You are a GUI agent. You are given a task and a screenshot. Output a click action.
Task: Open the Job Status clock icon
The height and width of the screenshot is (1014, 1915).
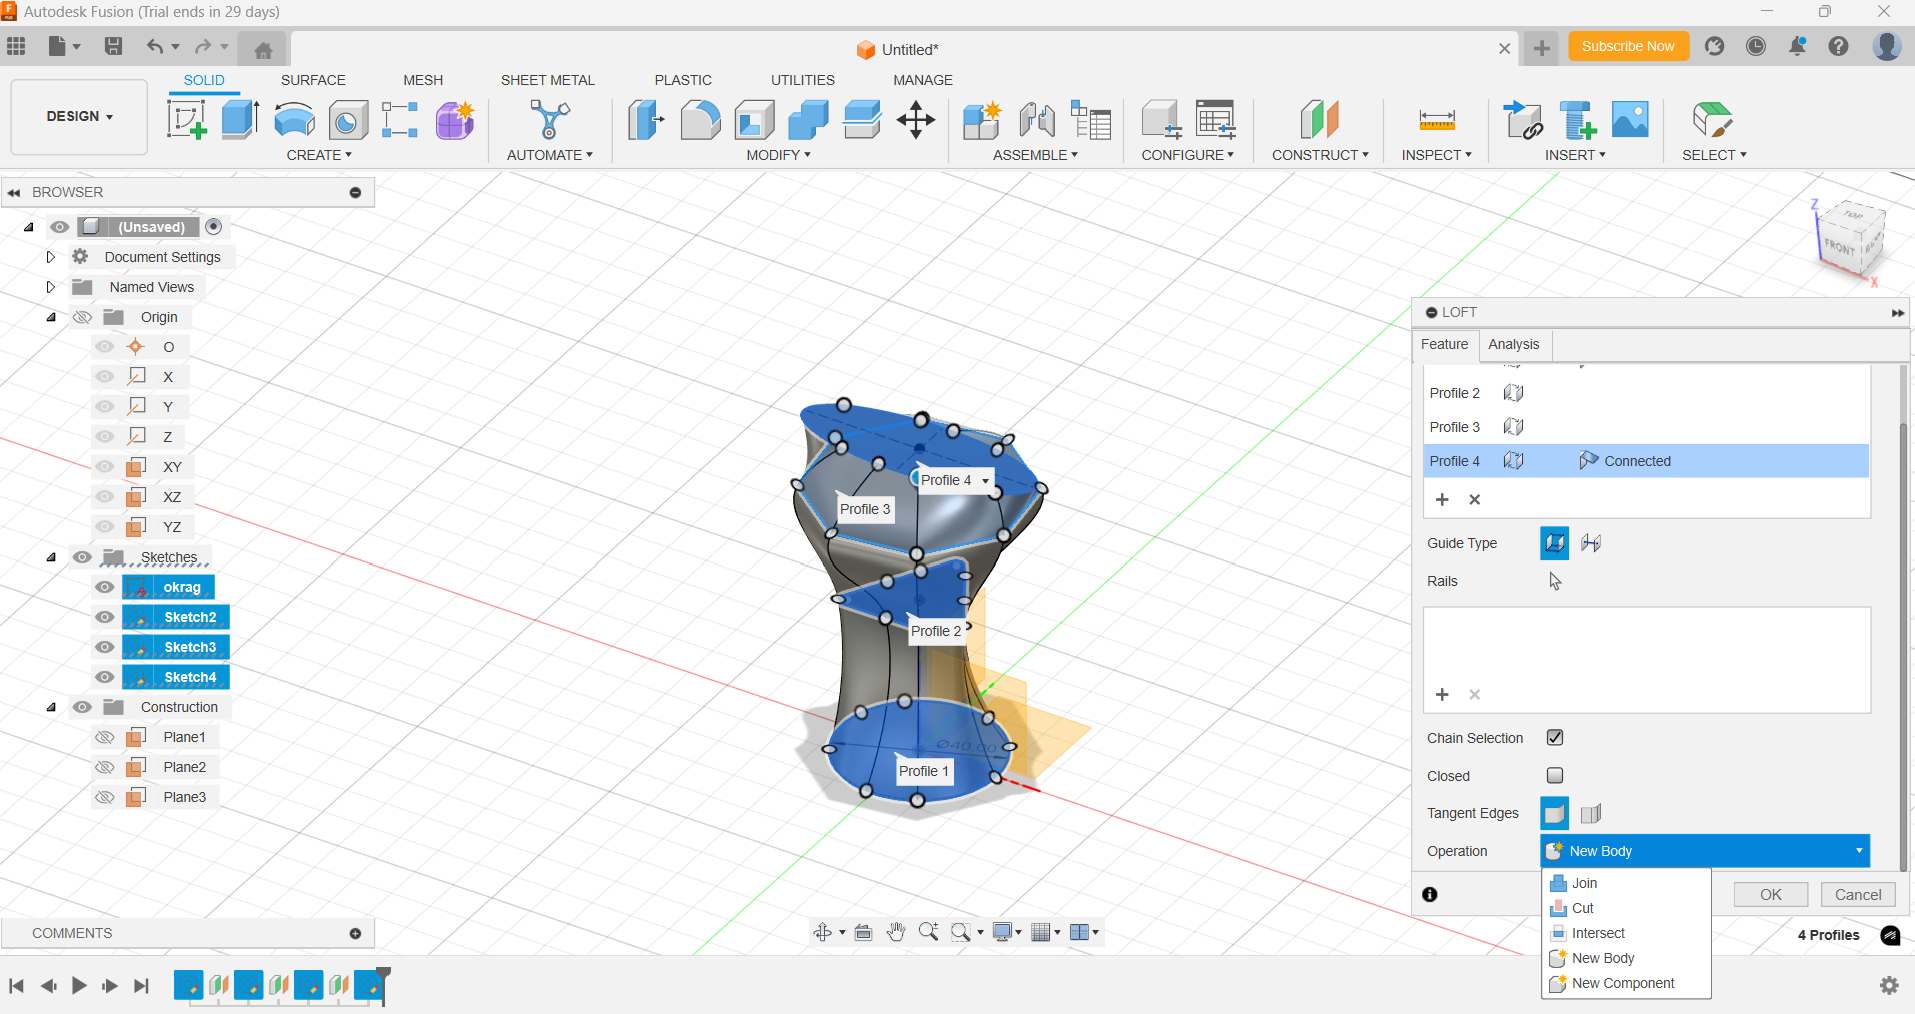[x=1756, y=46]
